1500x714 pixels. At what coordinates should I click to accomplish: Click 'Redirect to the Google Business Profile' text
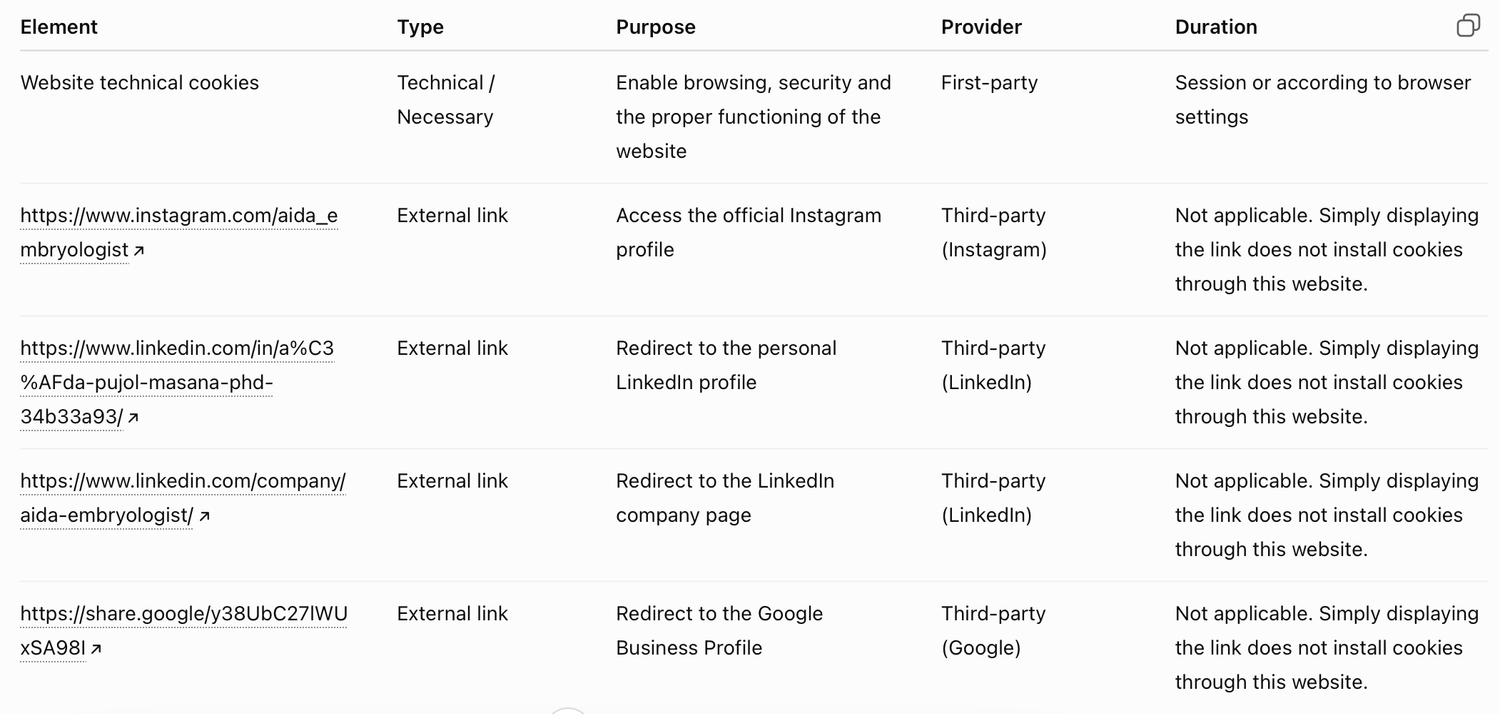(719, 631)
